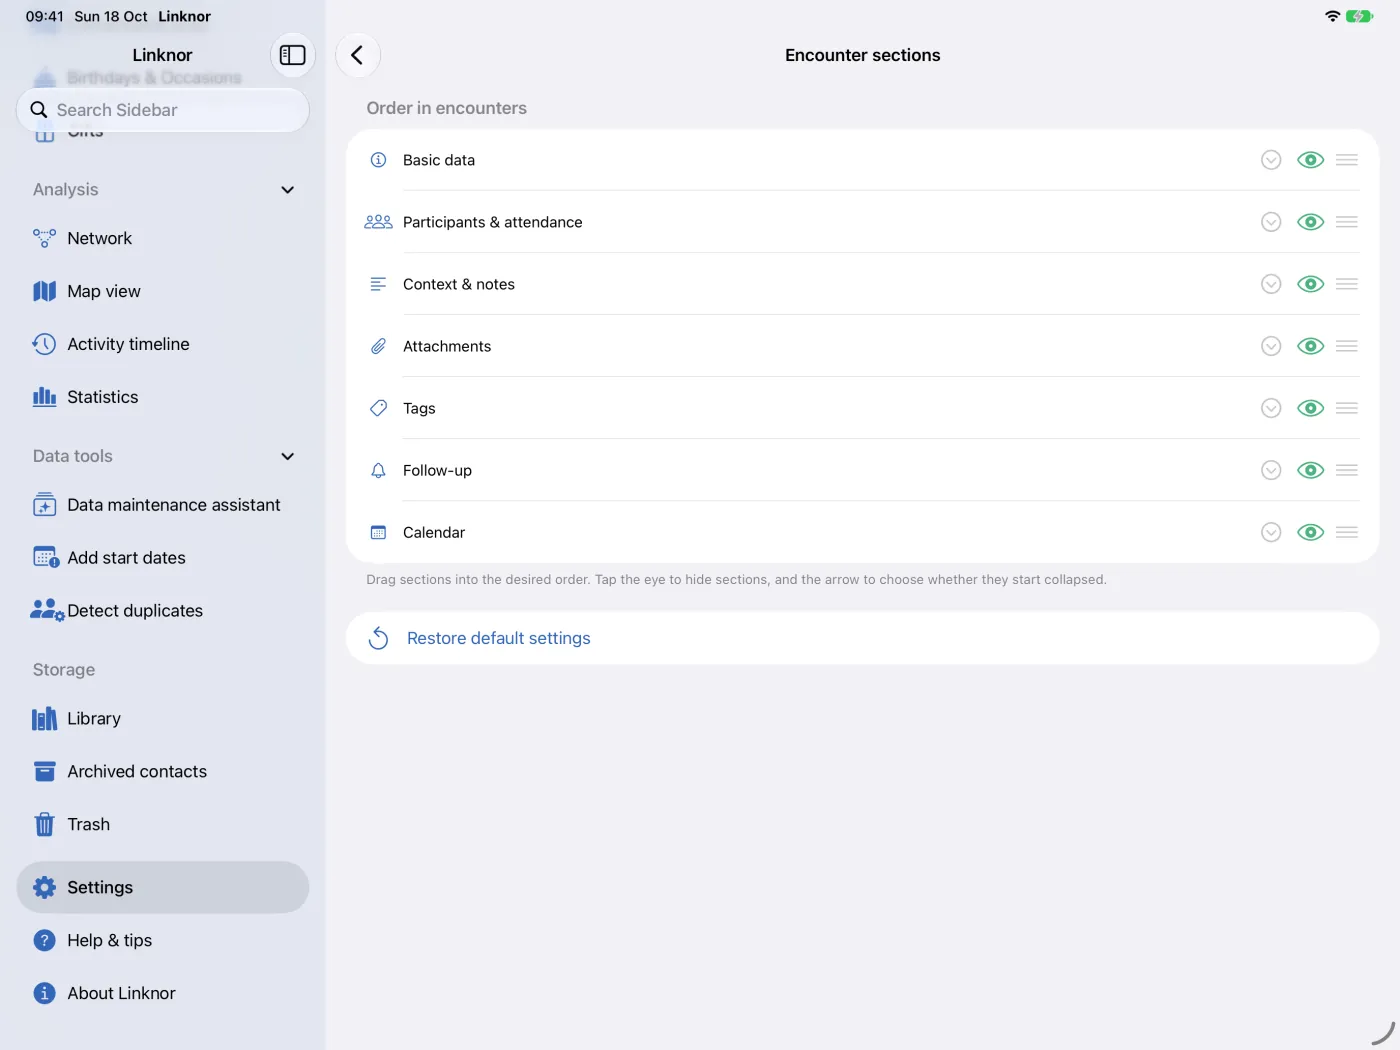Click the Activity timeline clock icon

44,344
